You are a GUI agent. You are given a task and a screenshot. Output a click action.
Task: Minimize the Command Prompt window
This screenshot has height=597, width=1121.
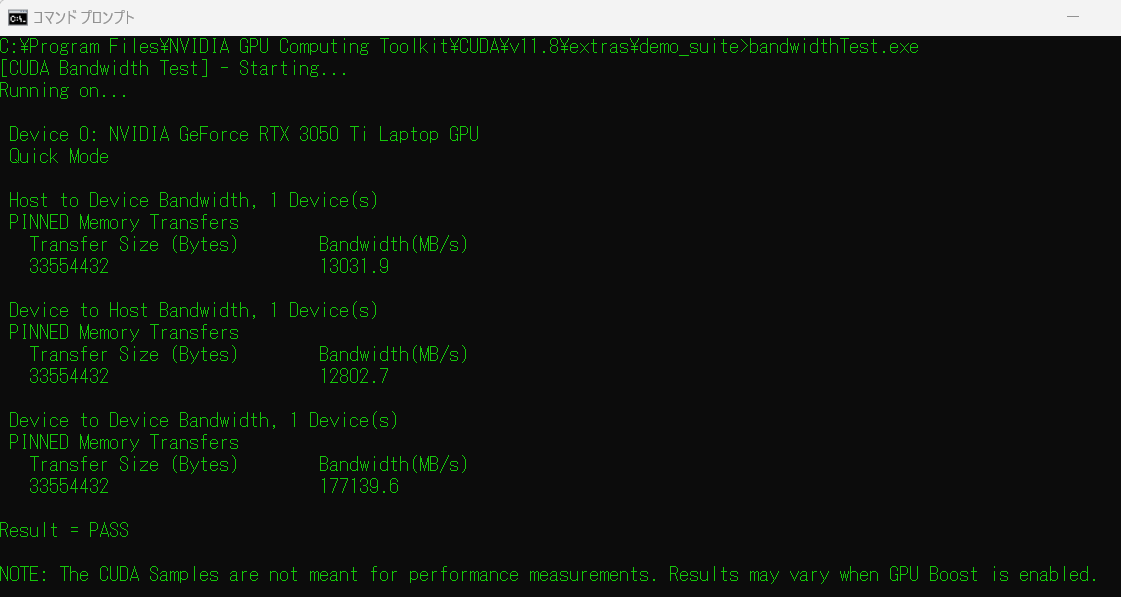point(1072,17)
